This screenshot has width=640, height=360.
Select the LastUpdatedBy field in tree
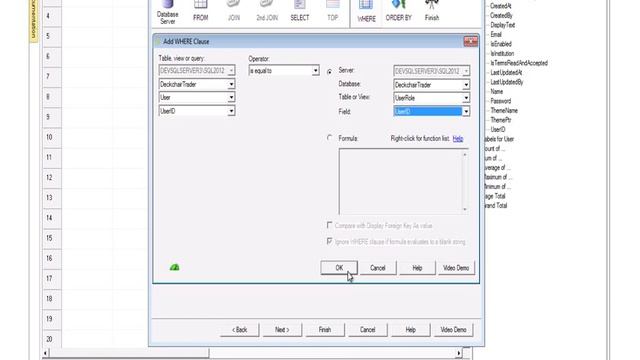click(x=507, y=82)
